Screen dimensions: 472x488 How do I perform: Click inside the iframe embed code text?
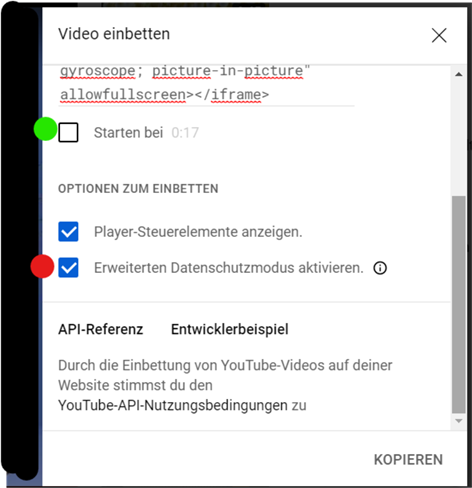point(206,83)
